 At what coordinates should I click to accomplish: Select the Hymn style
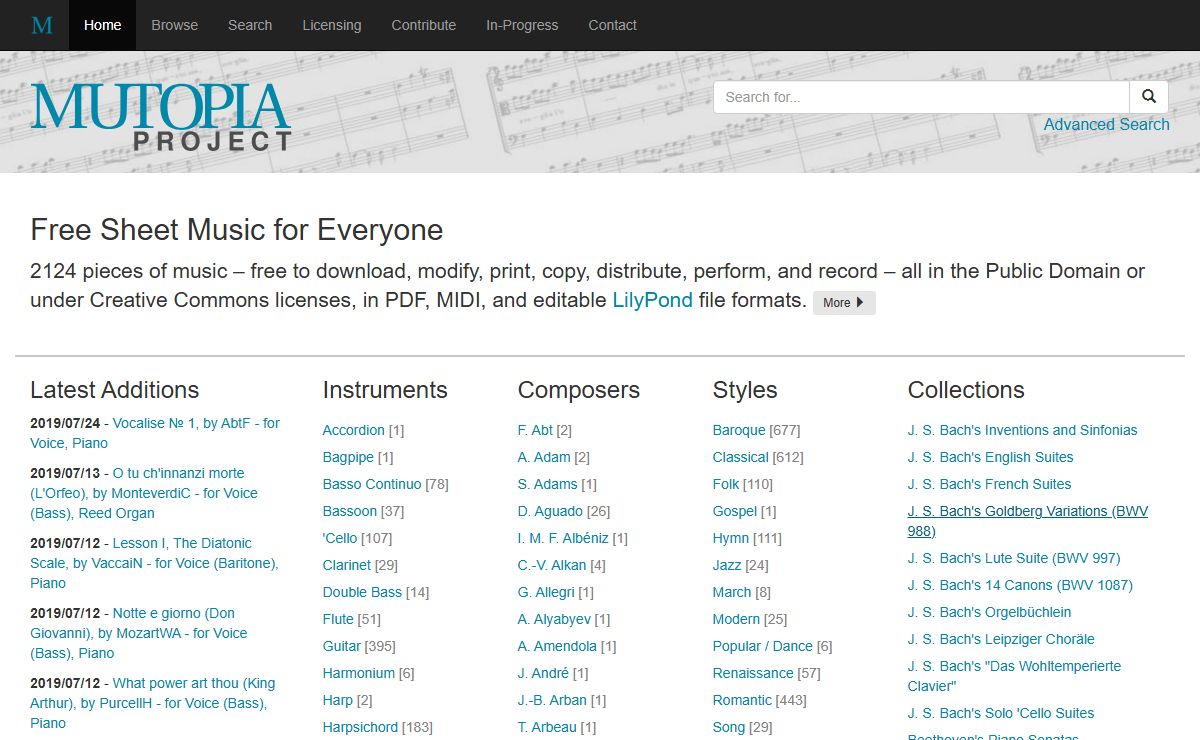730,538
